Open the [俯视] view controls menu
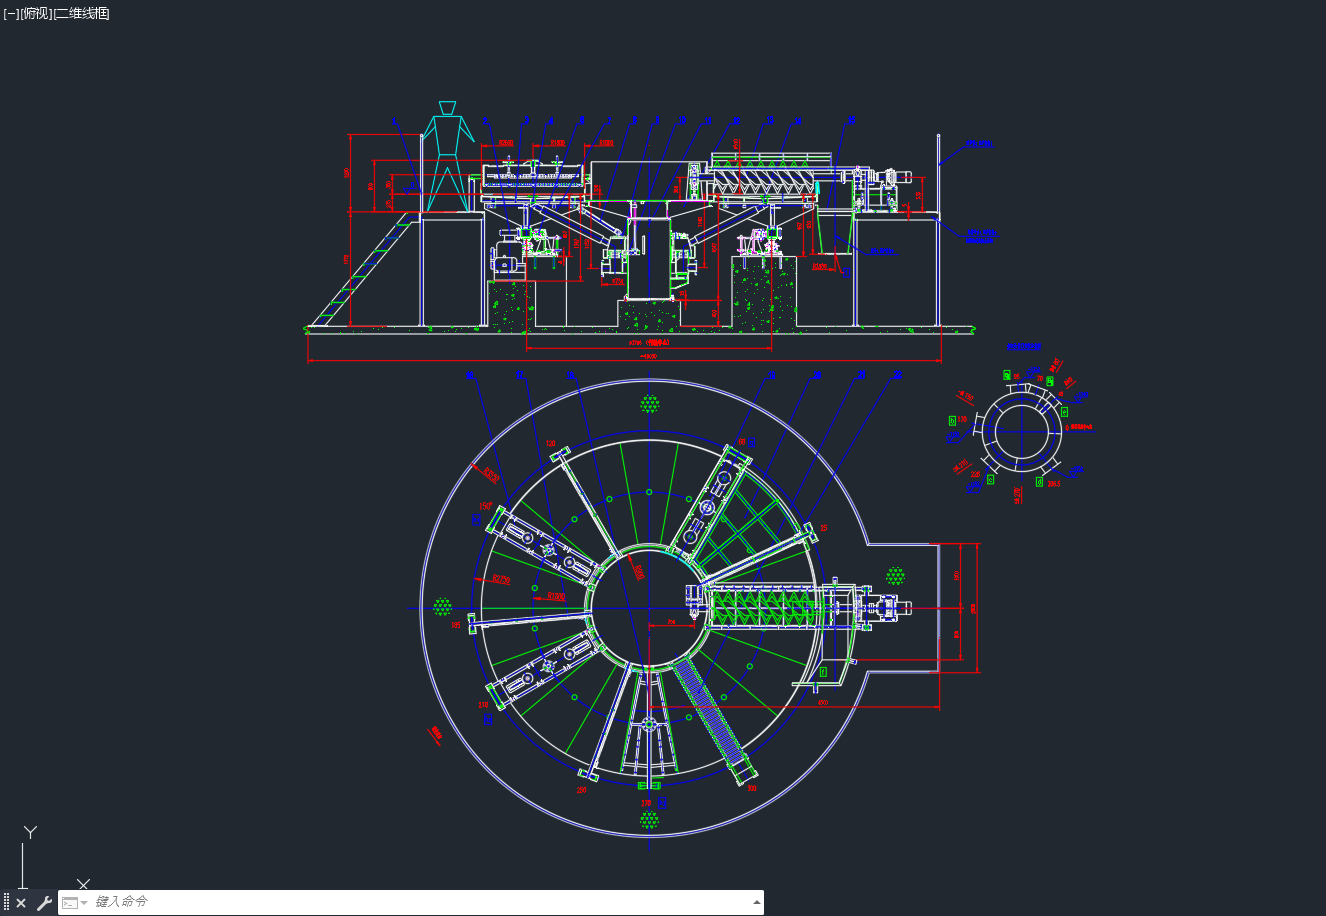Screen dimensions: 1326x916 pyautogui.click(x=36, y=13)
